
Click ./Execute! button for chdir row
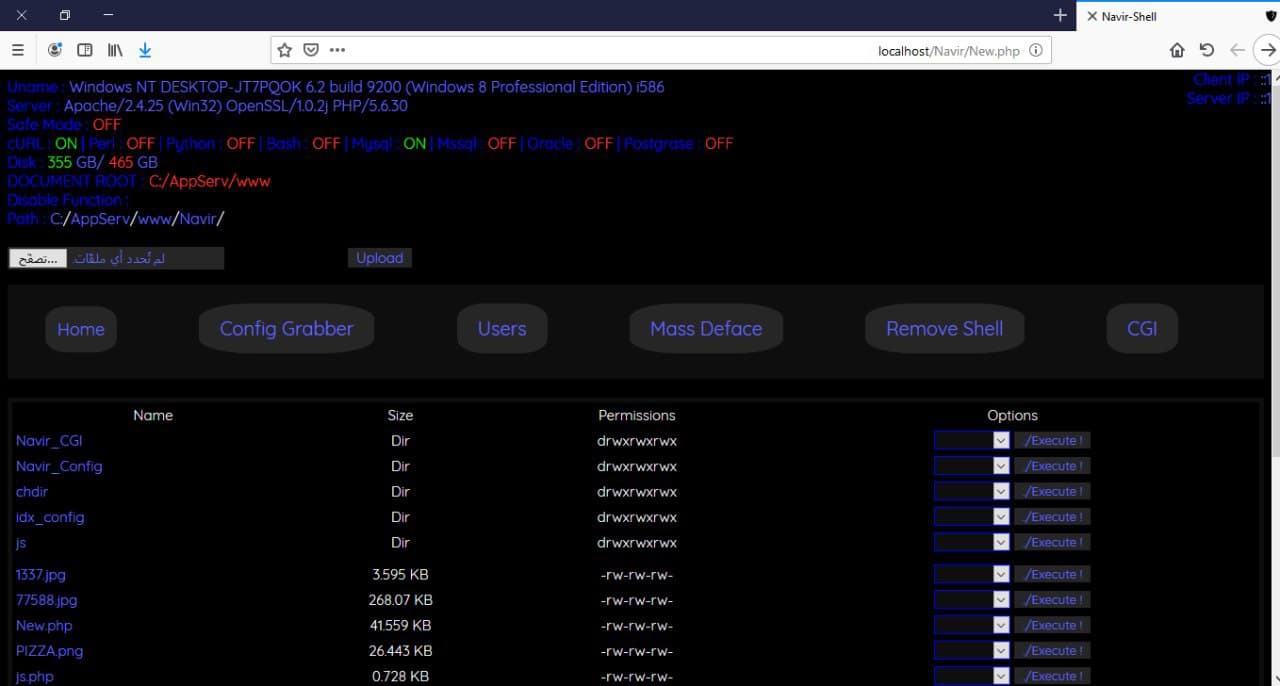(x=1052, y=491)
